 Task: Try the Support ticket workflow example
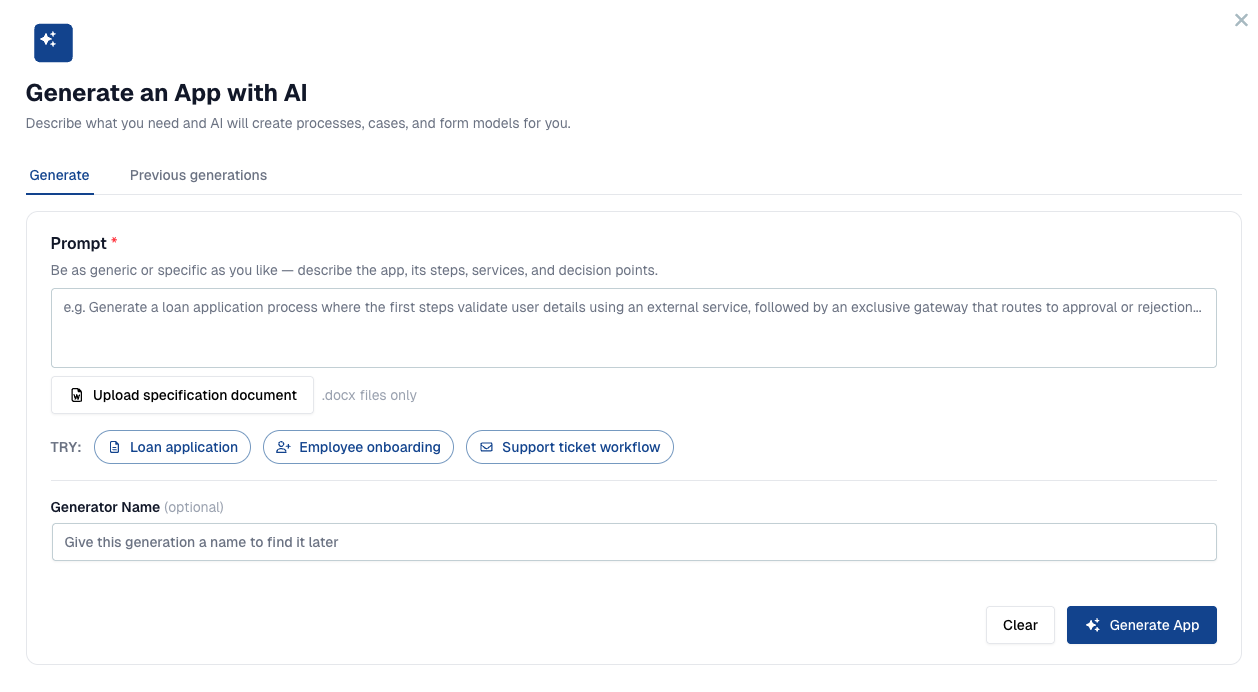pos(570,447)
